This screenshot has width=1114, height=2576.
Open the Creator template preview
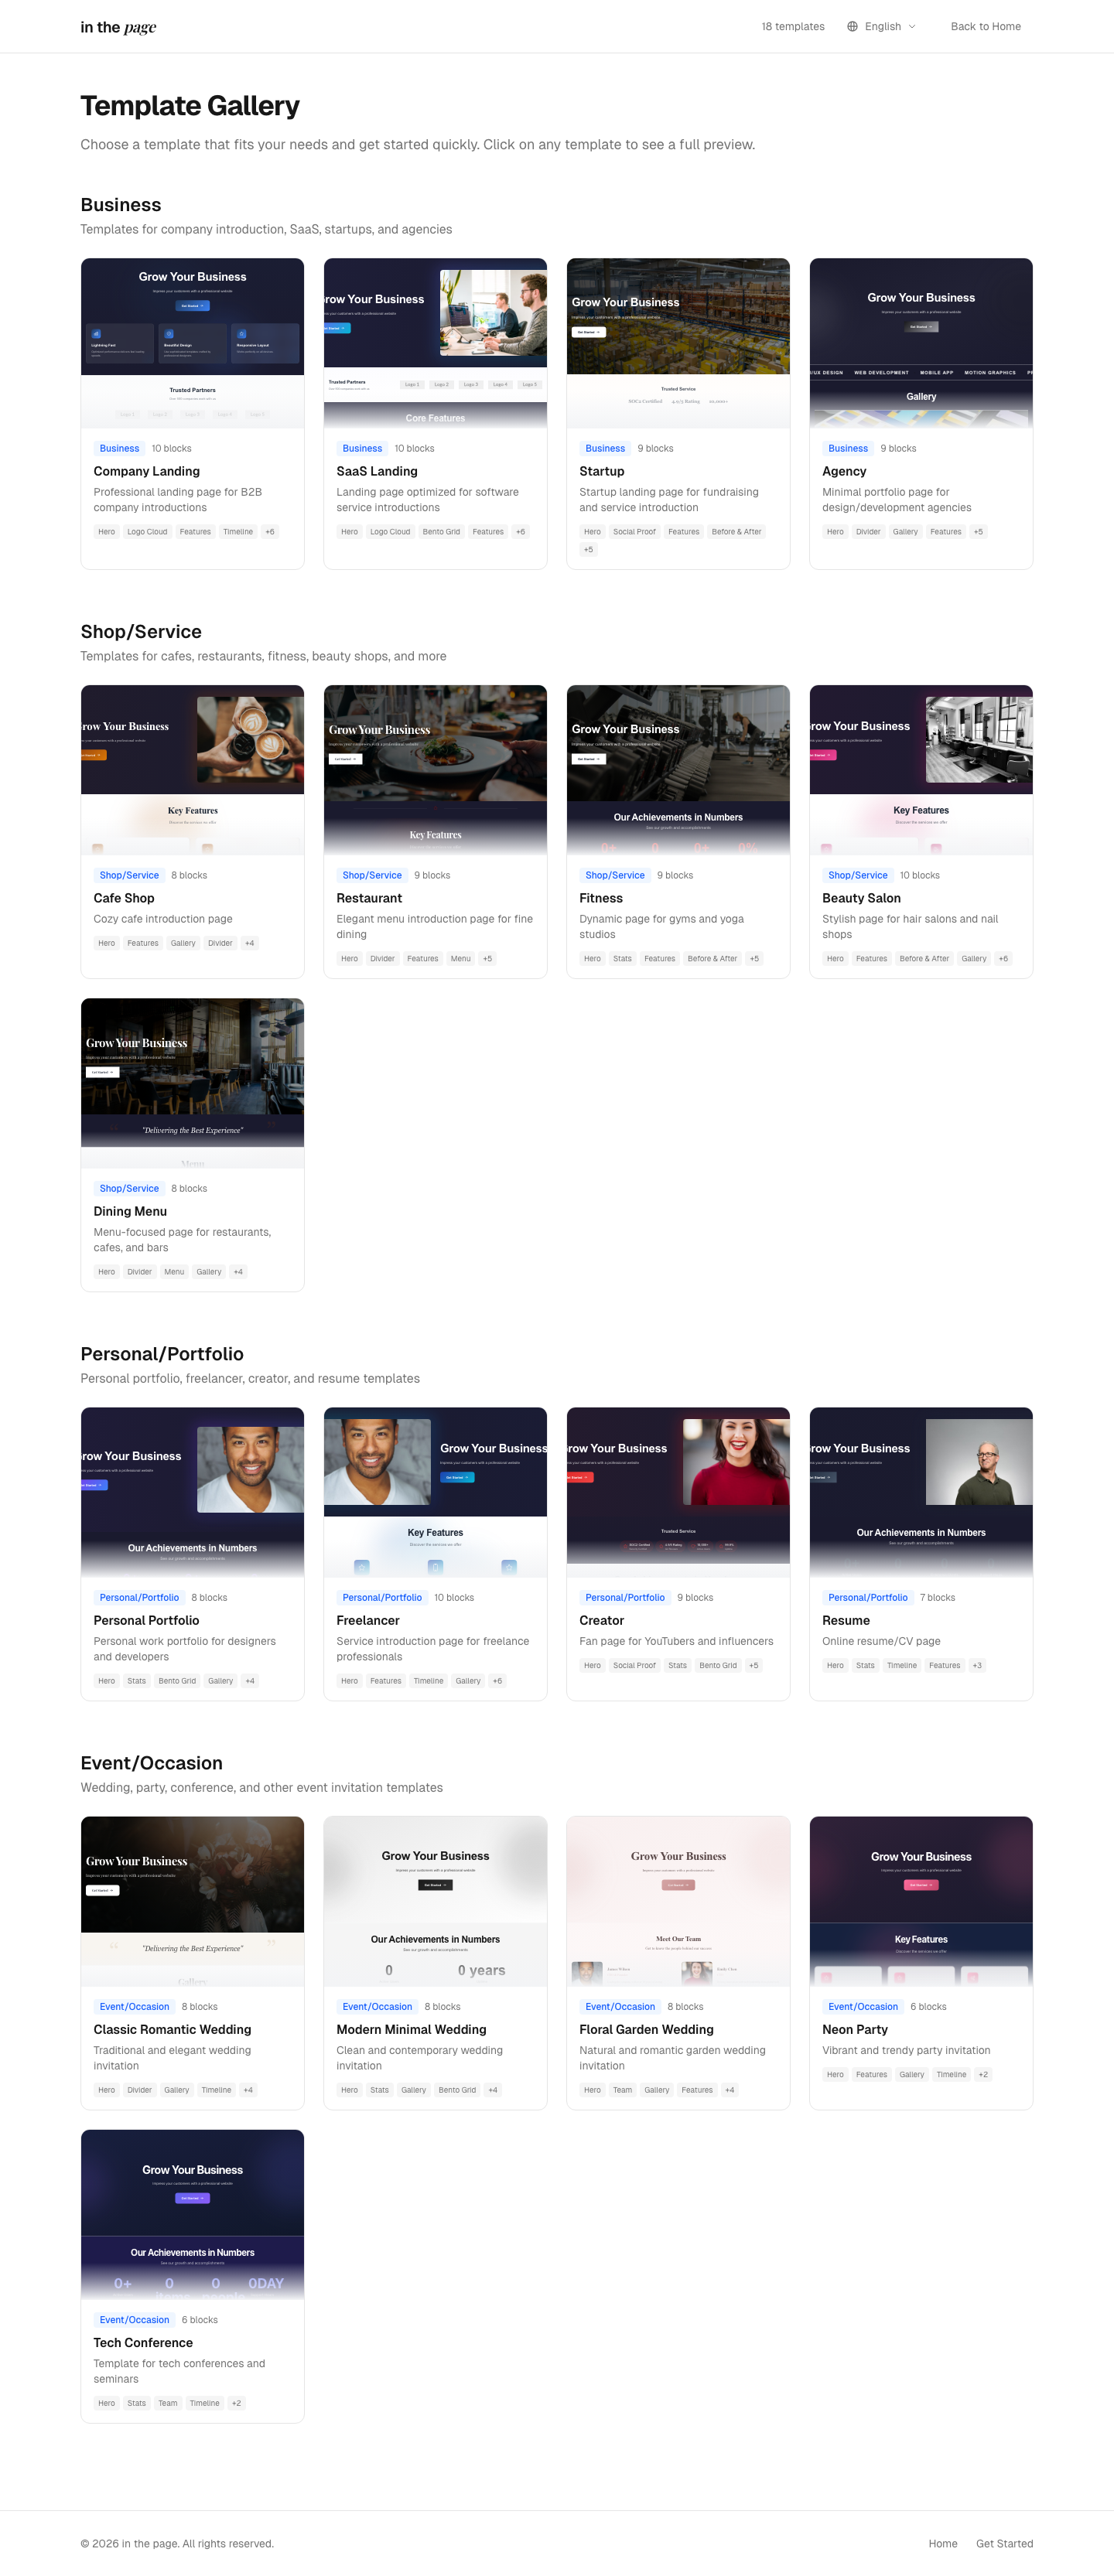click(678, 1491)
